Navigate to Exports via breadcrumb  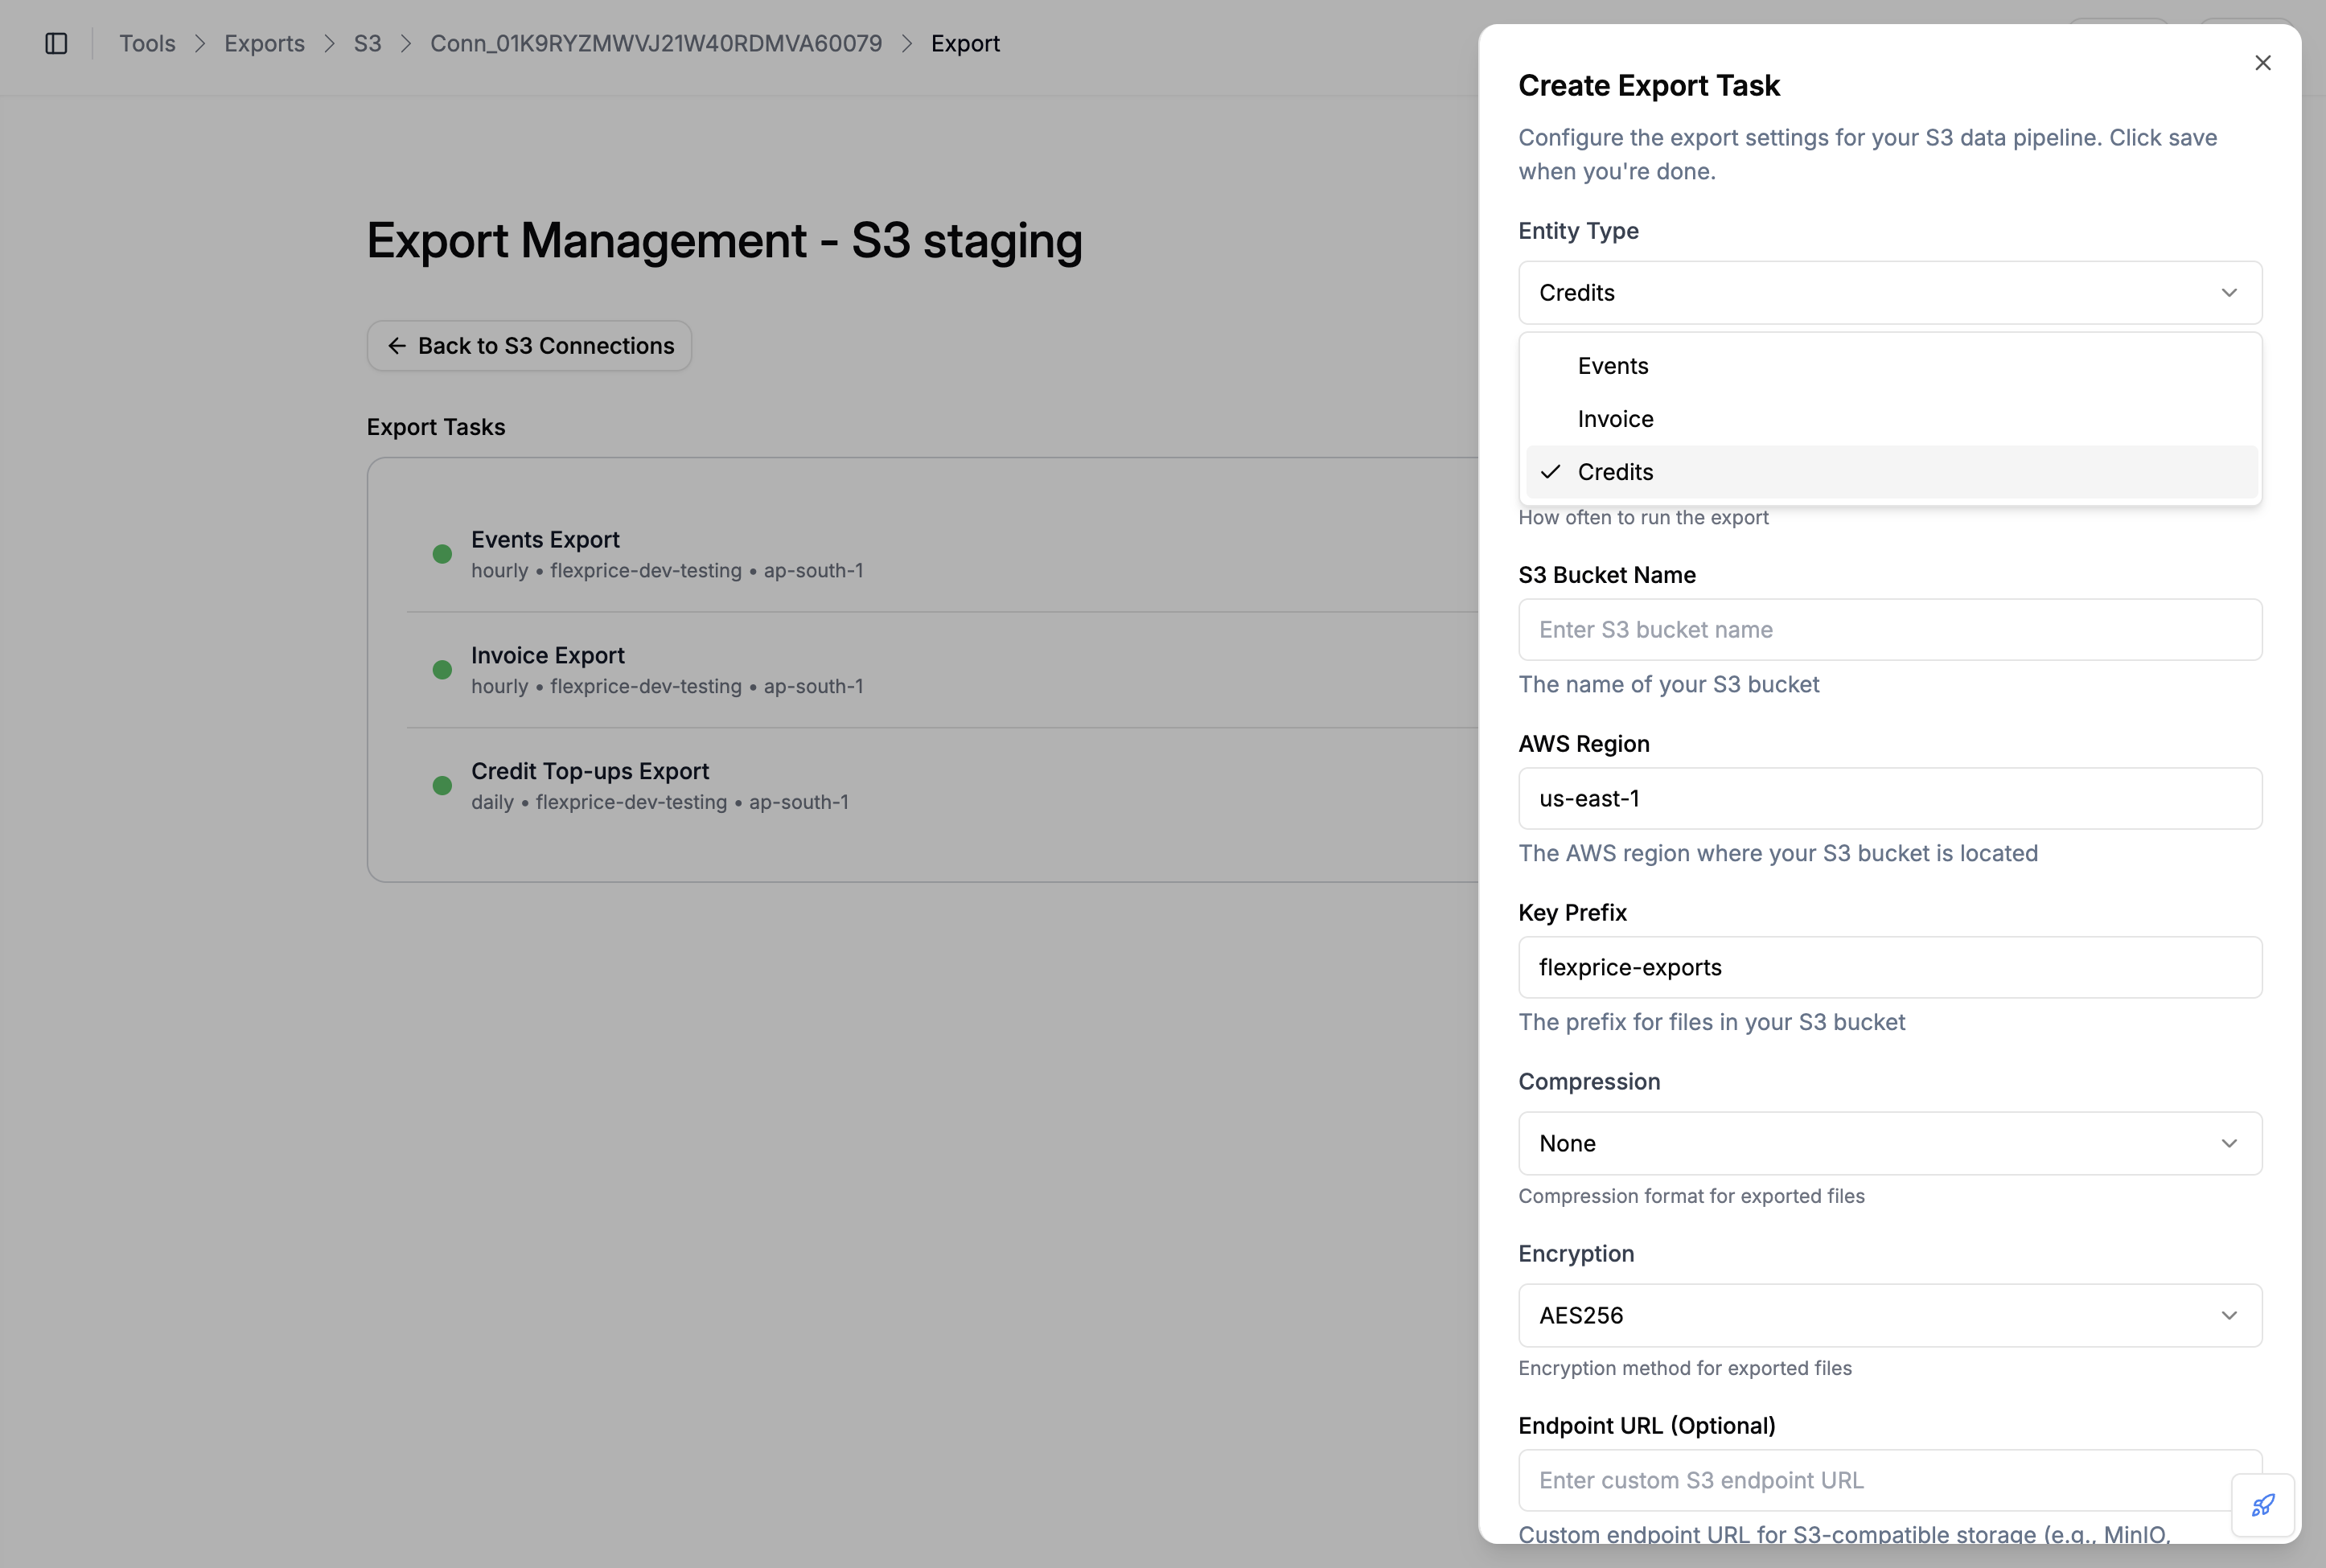tap(264, 43)
